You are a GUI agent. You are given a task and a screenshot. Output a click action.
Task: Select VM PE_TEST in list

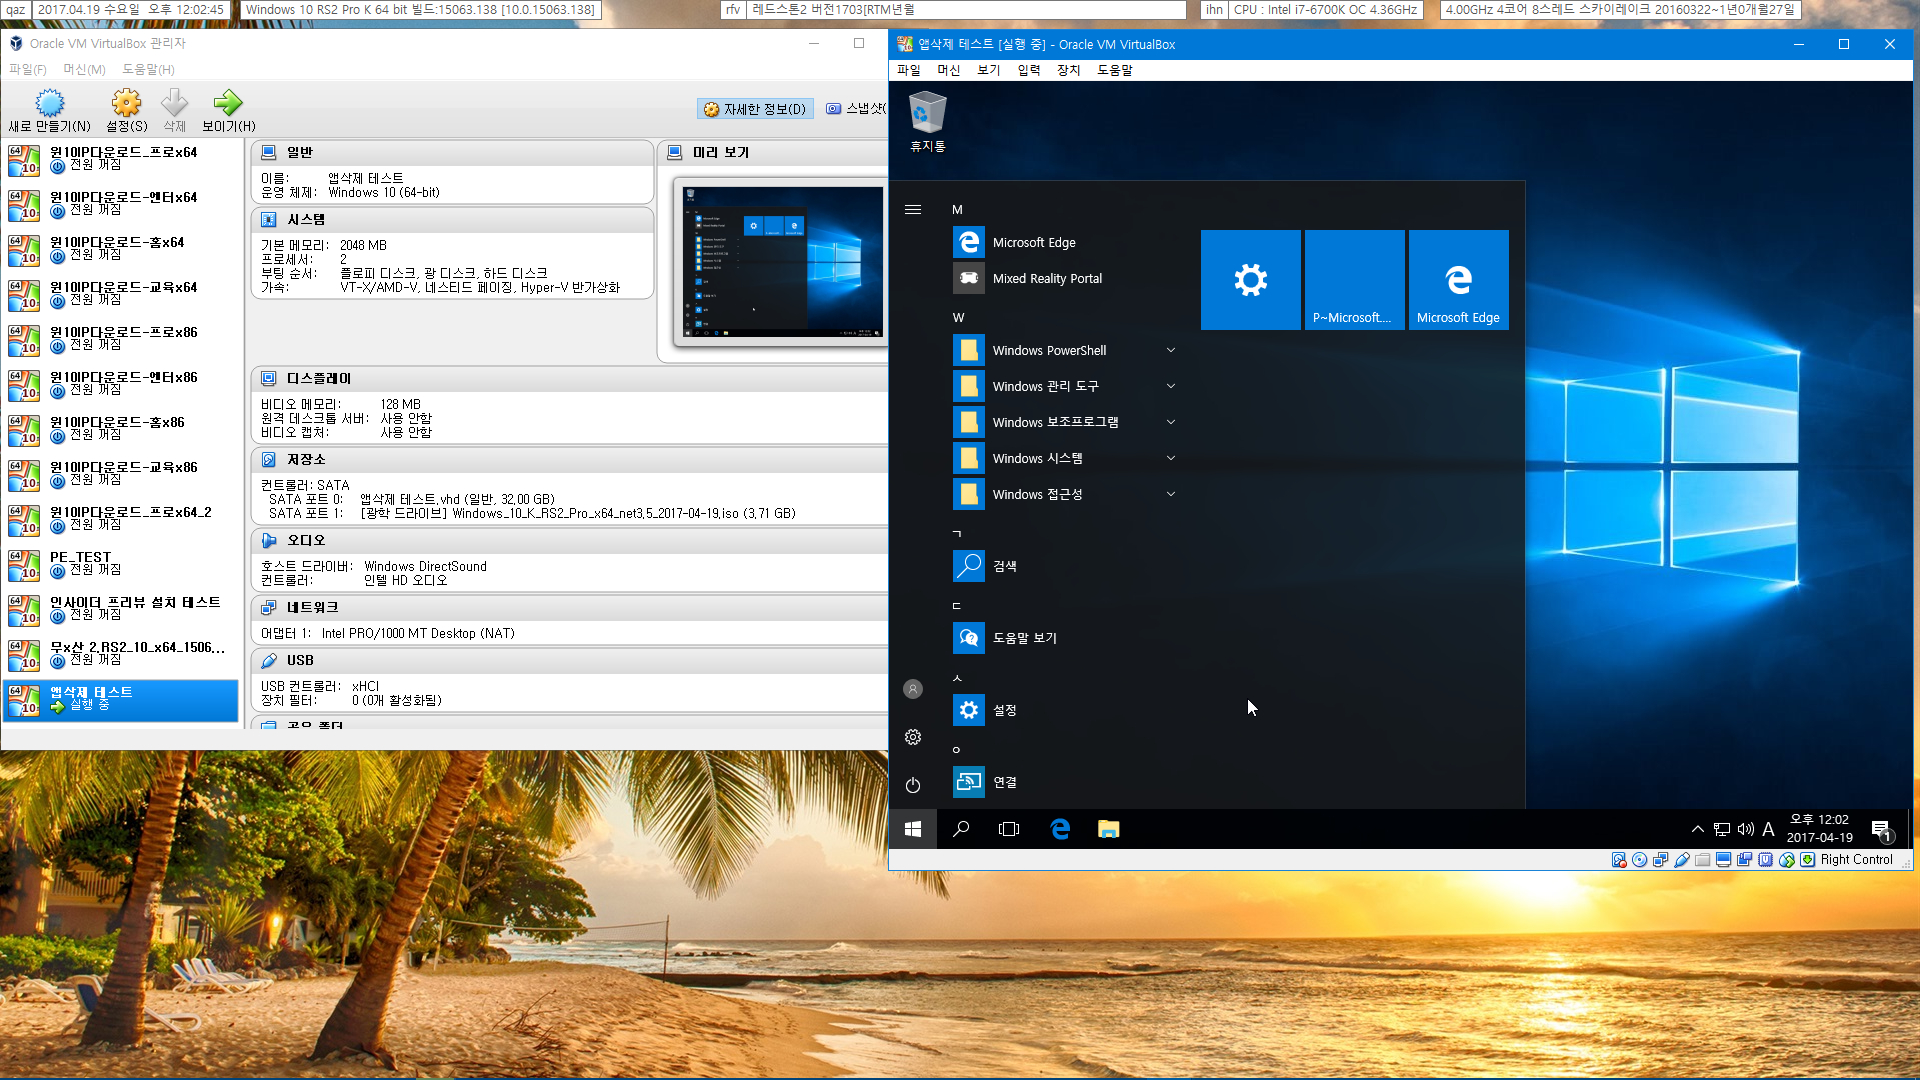[x=121, y=565]
